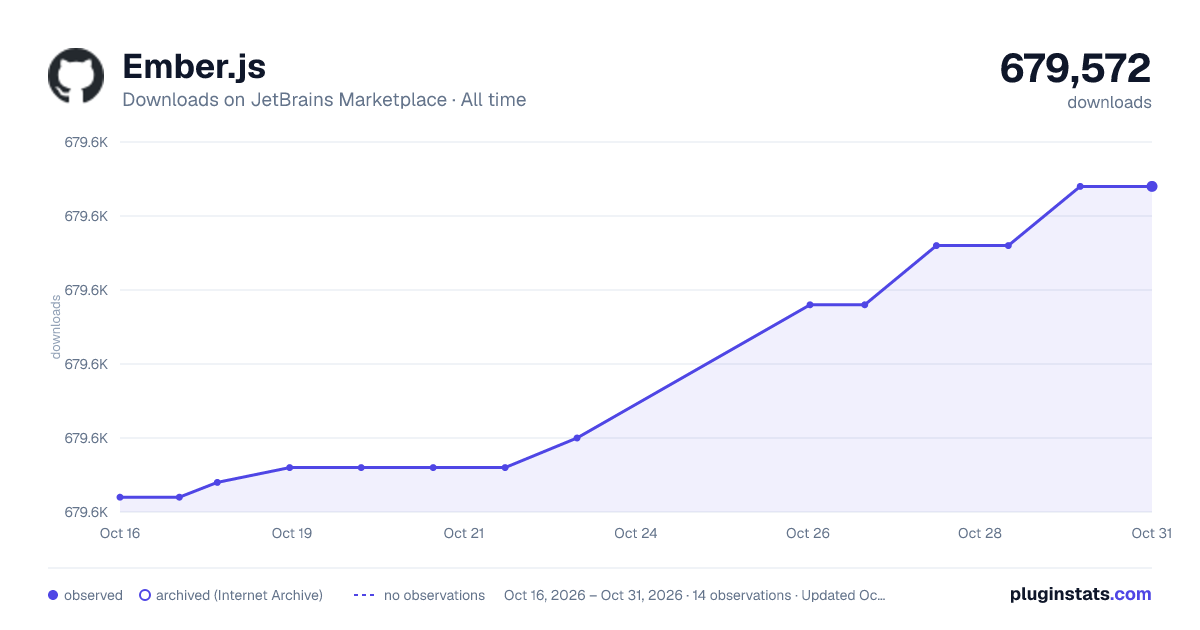Click the Oct 21 x-axis label
The image size is (1200, 630).
(x=464, y=533)
